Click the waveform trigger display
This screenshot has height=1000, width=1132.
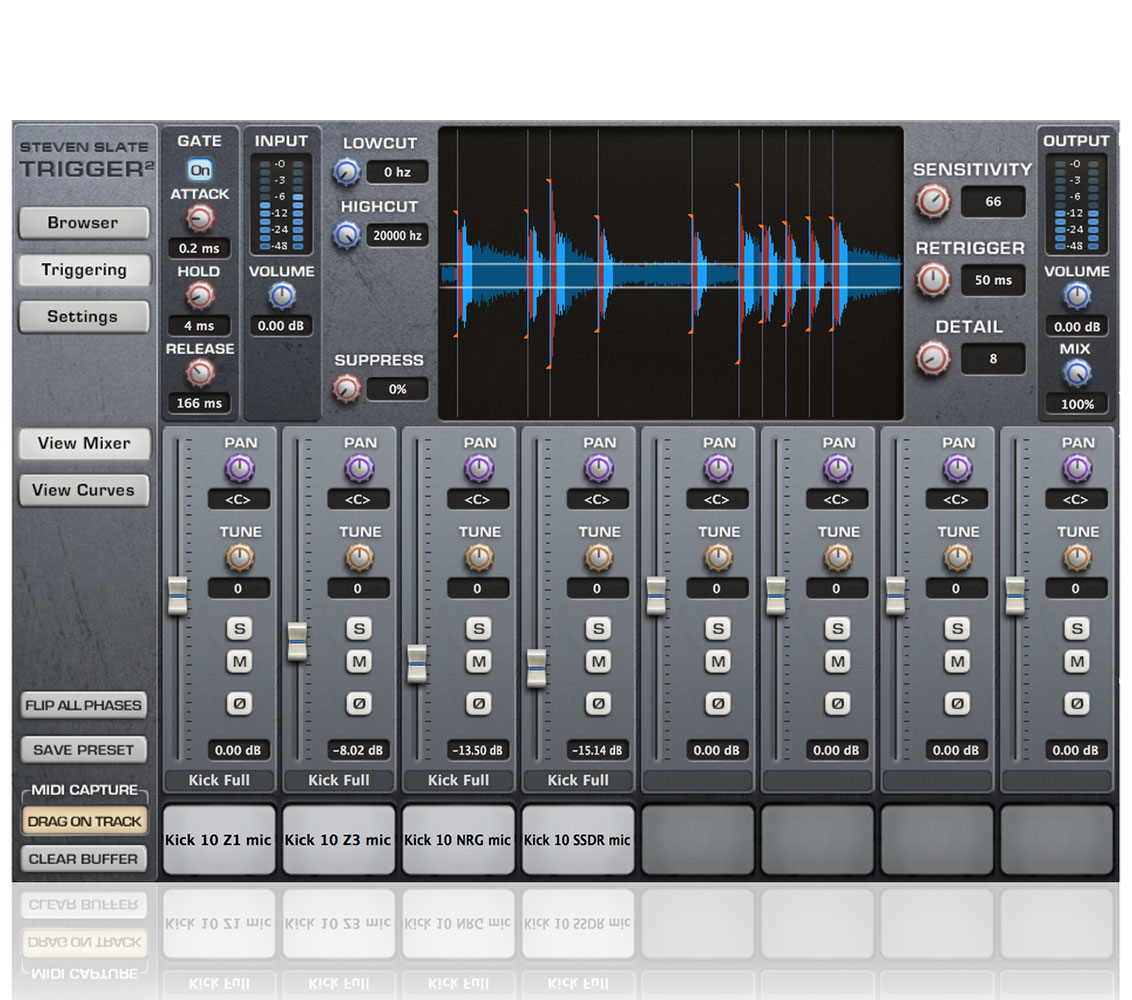671,273
